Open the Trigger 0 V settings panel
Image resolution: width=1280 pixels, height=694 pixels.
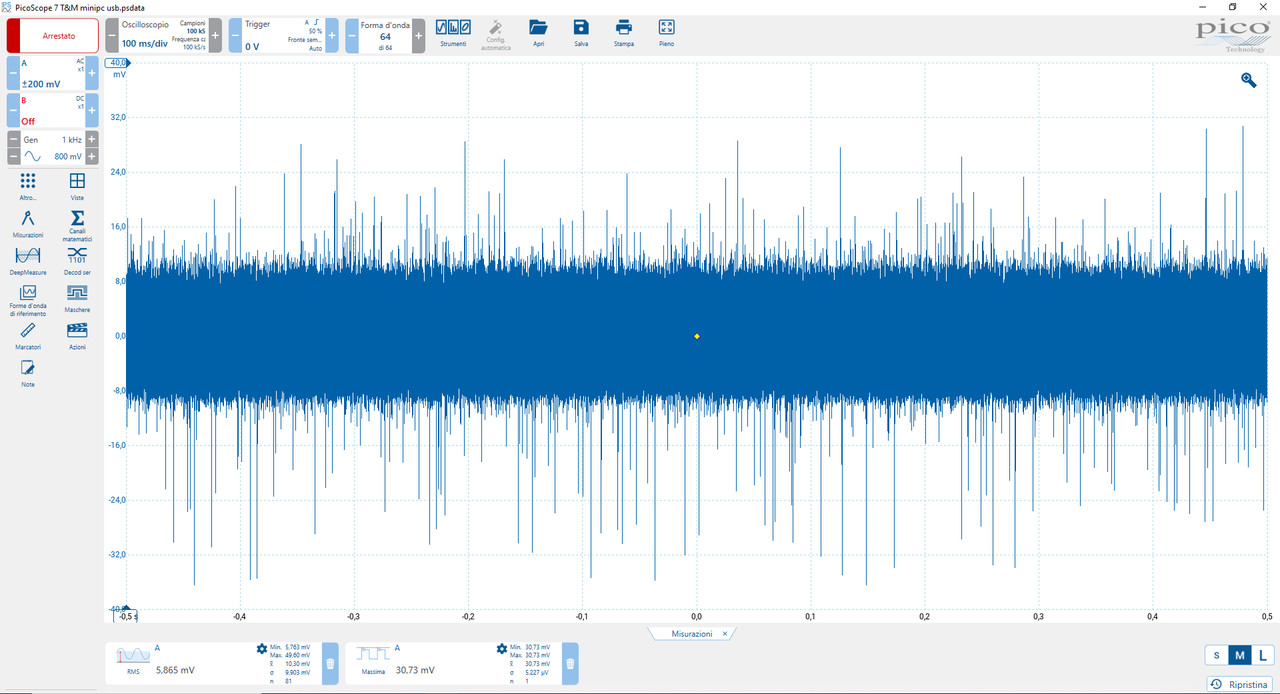283,35
